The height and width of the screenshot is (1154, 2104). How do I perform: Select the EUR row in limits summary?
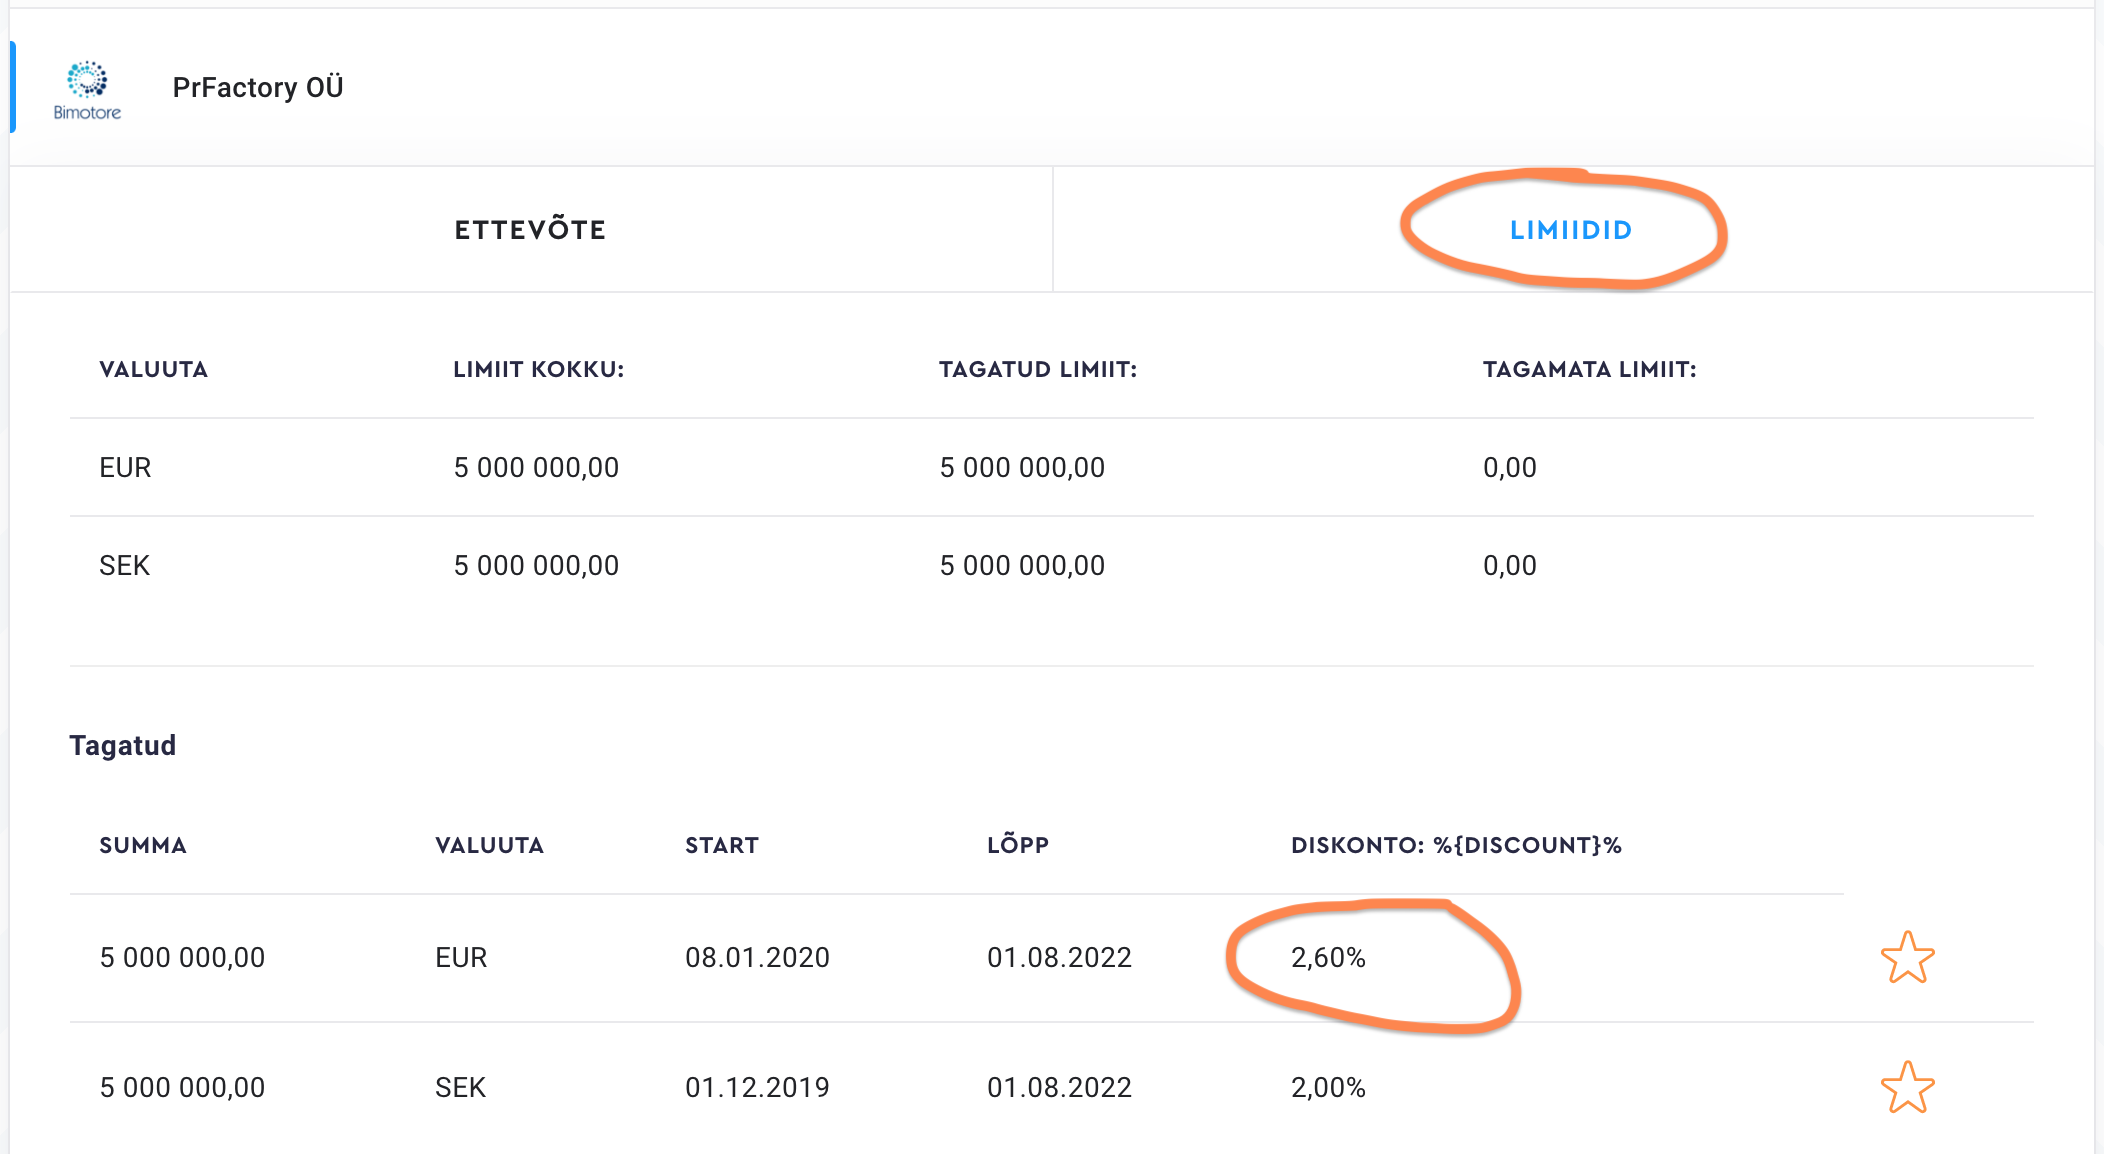125,468
